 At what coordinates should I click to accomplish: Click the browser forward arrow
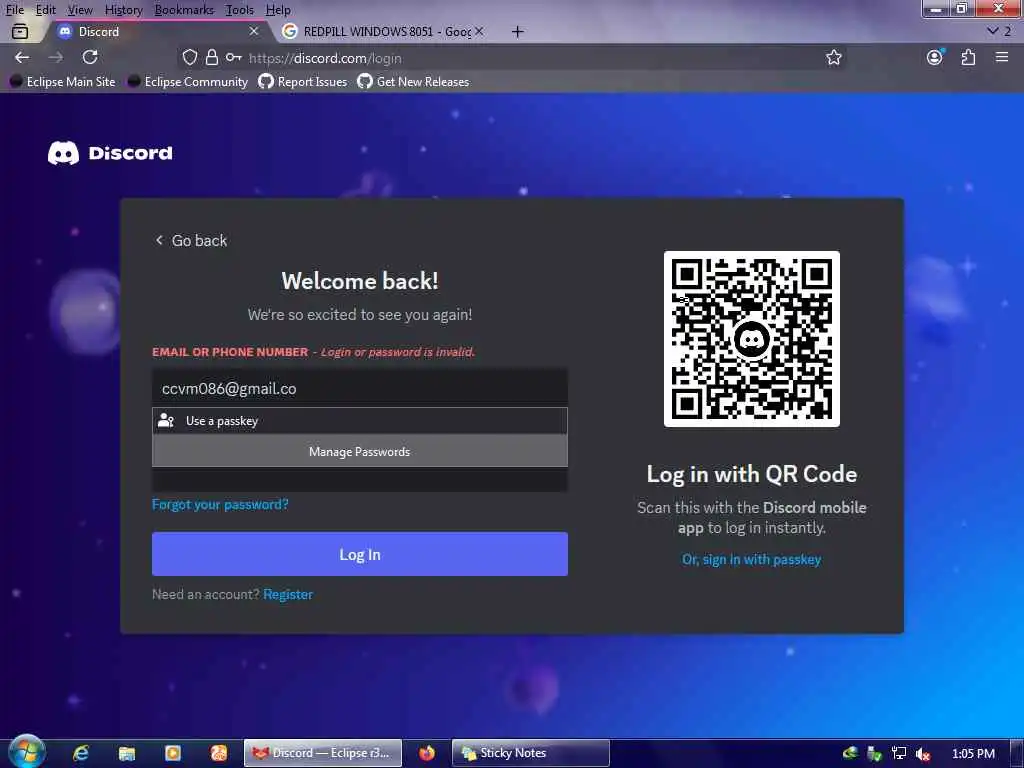pyautogui.click(x=56, y=57)
